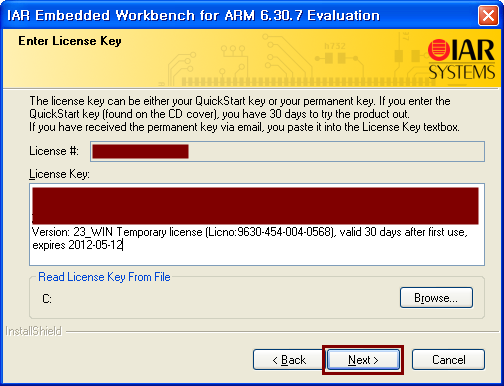Cancel the IAR installation
This screenshot has height=386, width=504.
coord(448,360)
